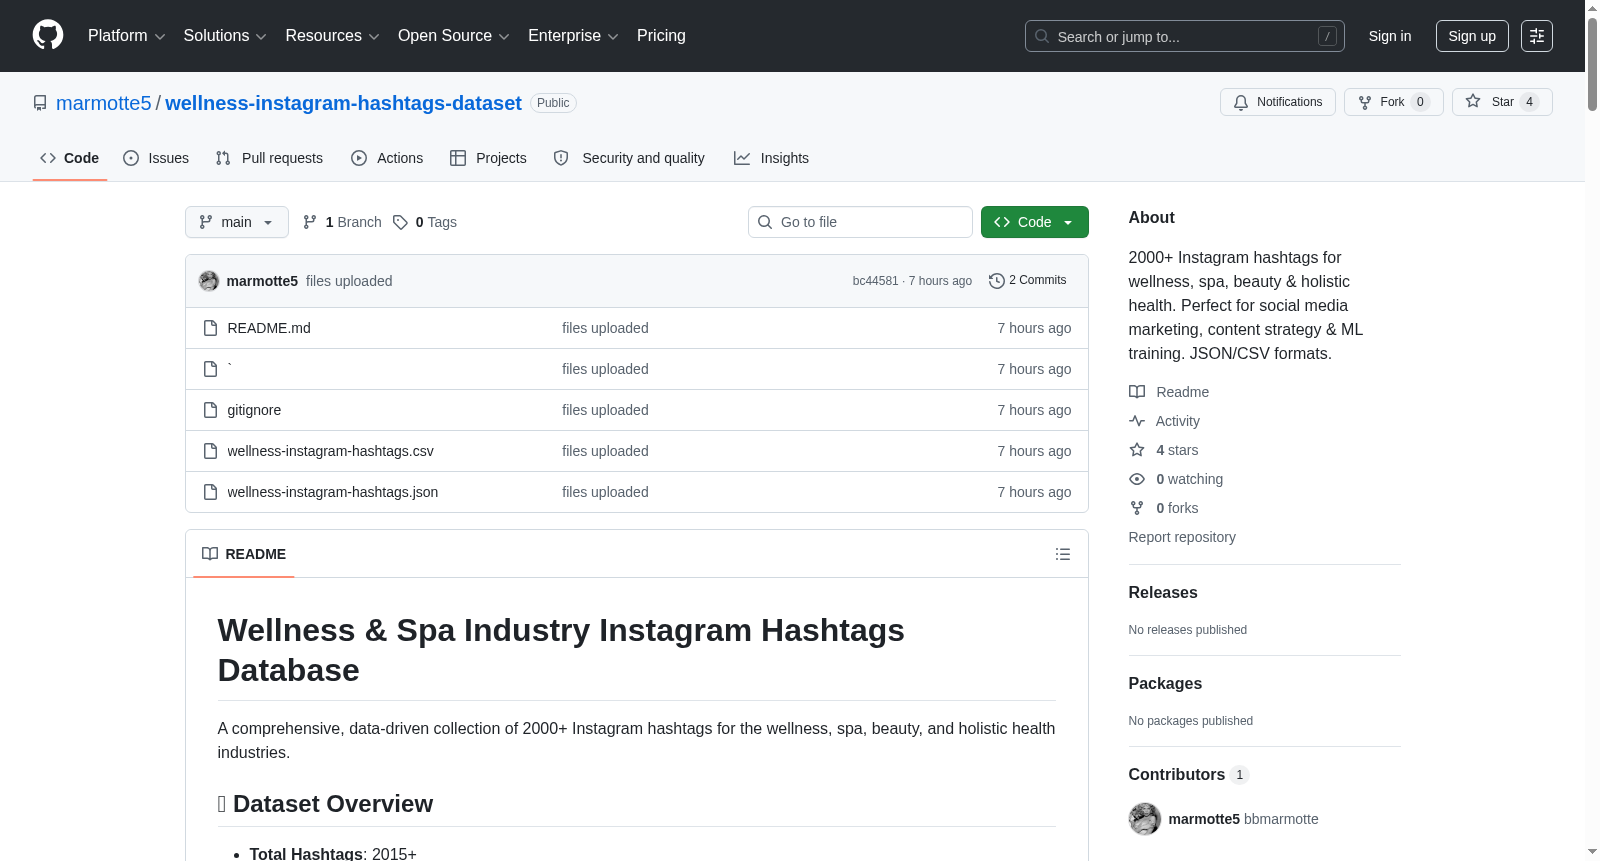Viewport: 1600px width, 861px height.
Task: Click the file icon beside README.md
Action: click(210, 328)
